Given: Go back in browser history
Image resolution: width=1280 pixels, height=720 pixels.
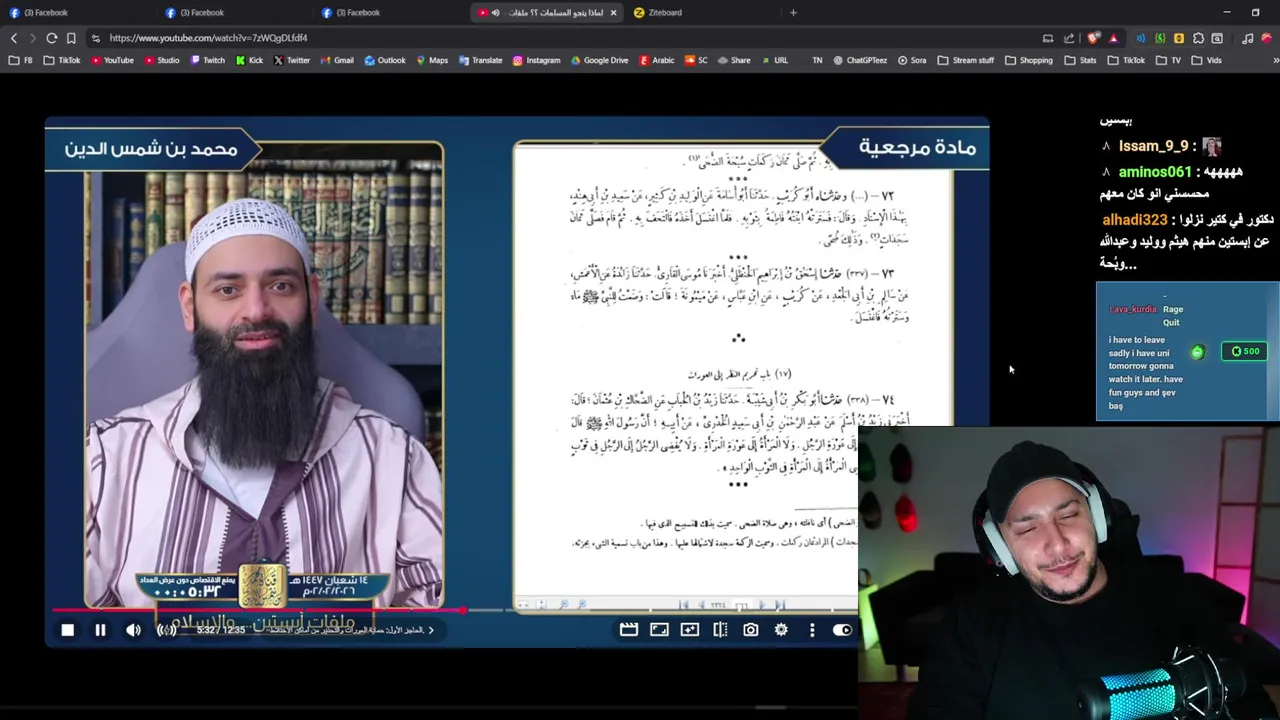Looking at the screenshot, I should click(x=13, y=38).
